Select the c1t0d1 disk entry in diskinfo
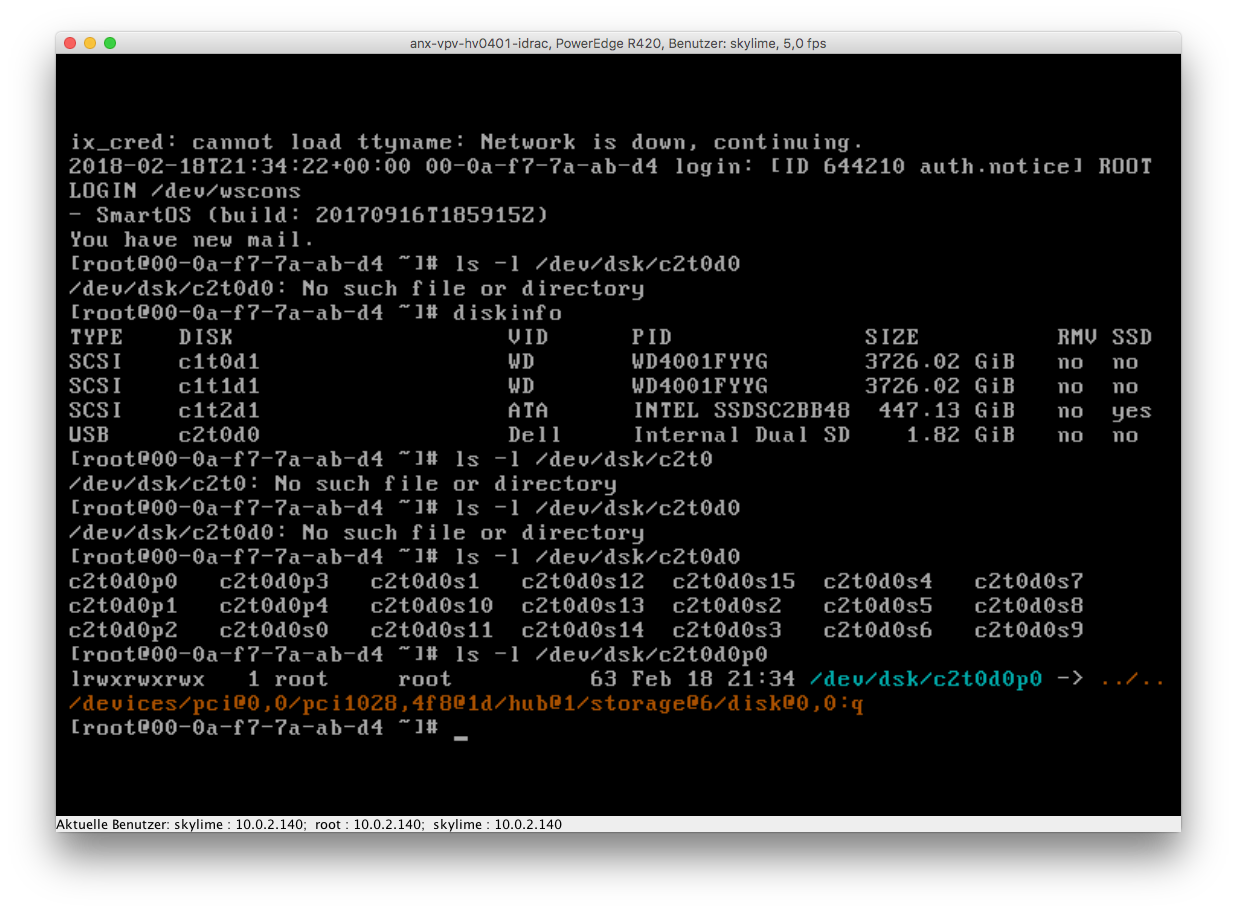 (219, 362)
